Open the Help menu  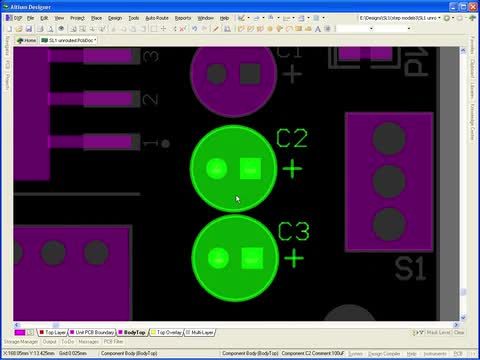(224, 18)
